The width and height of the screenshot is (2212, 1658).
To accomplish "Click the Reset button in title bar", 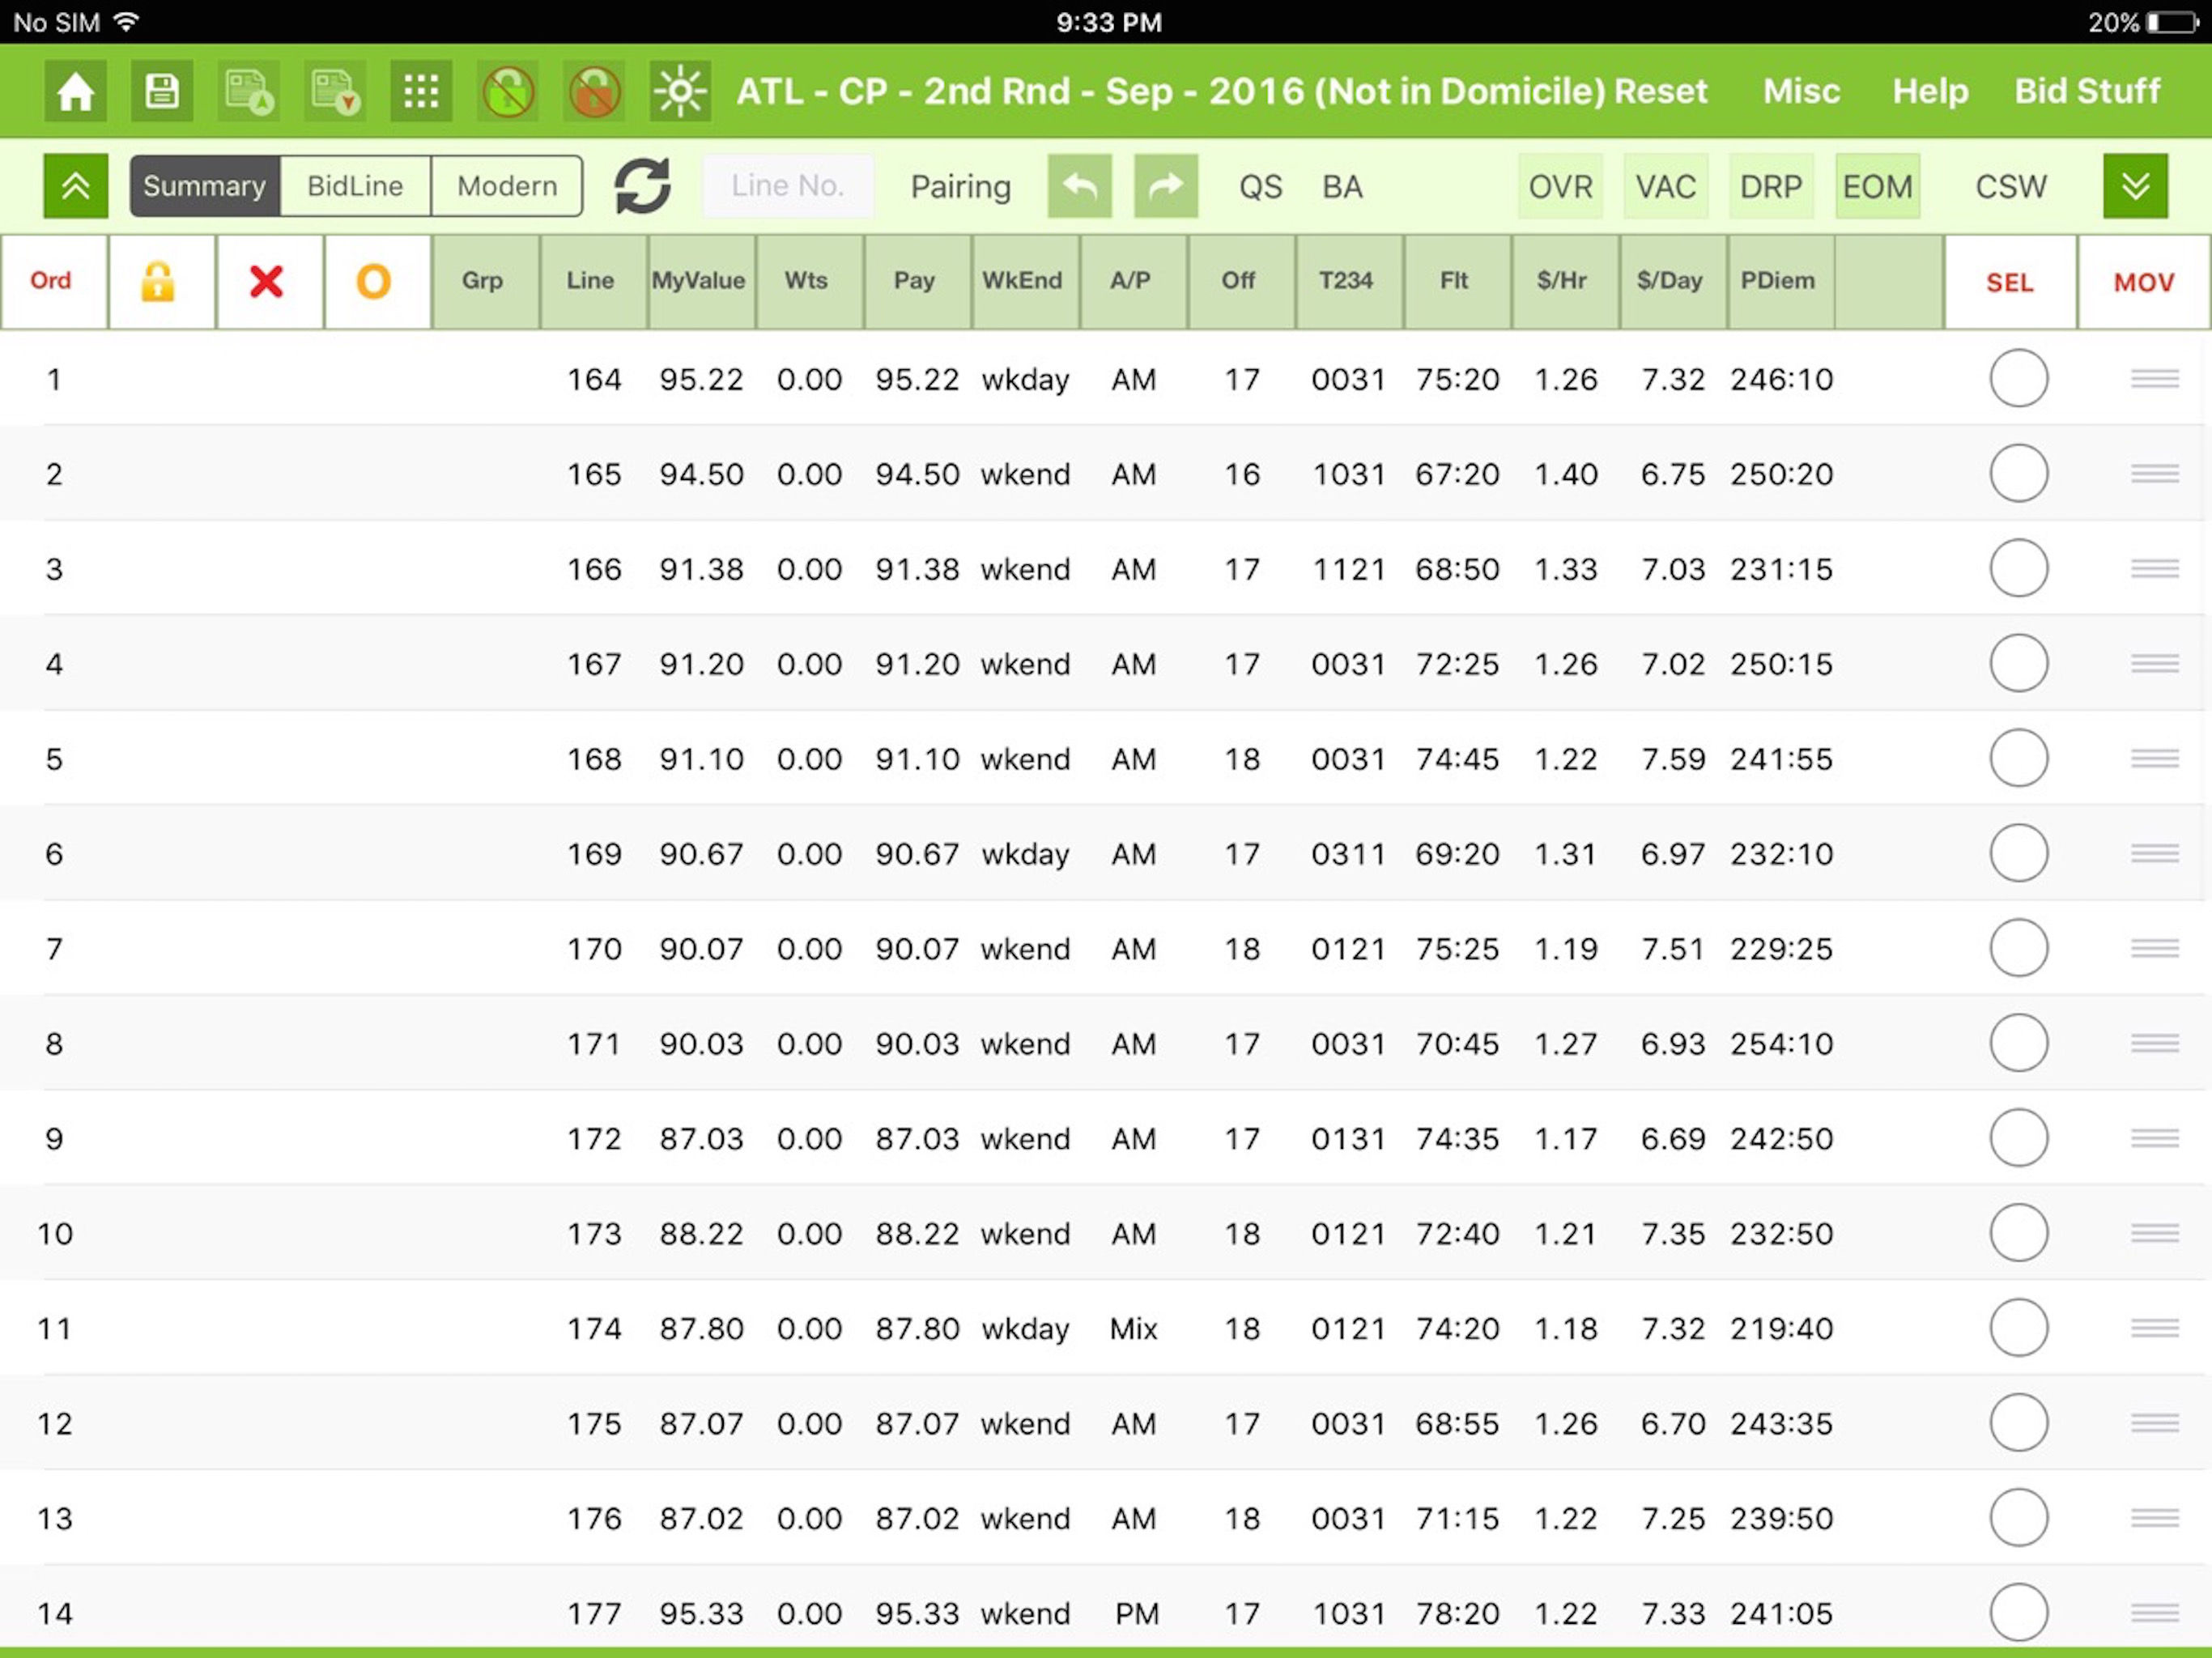I will point(1661,92).
